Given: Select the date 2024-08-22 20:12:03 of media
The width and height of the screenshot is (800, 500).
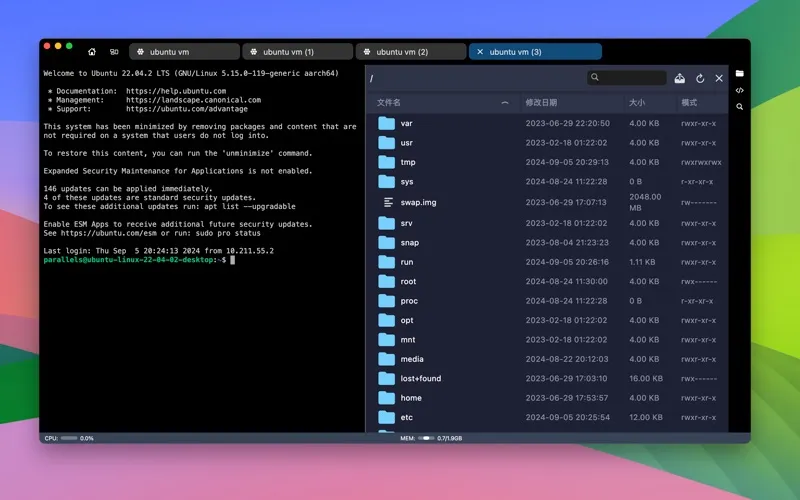Looking at the screenshot, I should tap(567, 359).
